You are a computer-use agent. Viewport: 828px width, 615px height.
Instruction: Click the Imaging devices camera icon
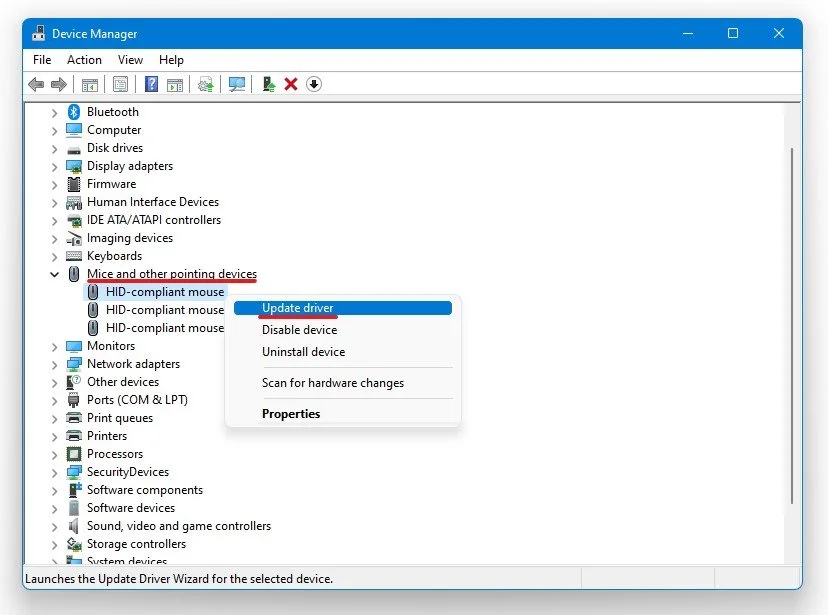(x=73, y=239)
